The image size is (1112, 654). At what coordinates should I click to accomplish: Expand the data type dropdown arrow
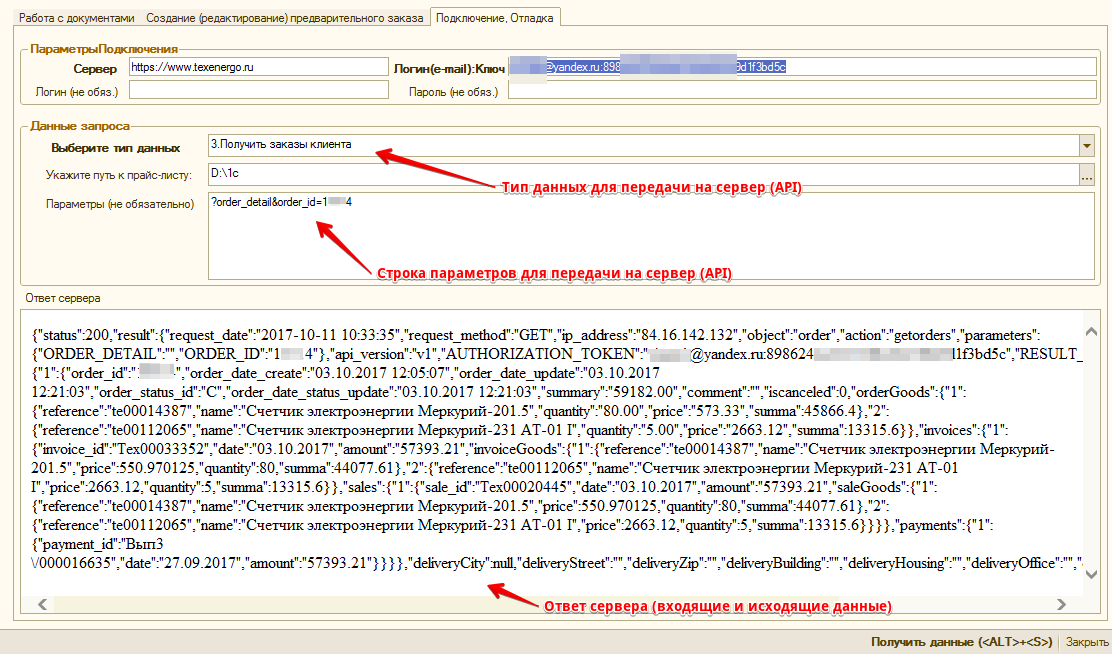(1087, 146)
